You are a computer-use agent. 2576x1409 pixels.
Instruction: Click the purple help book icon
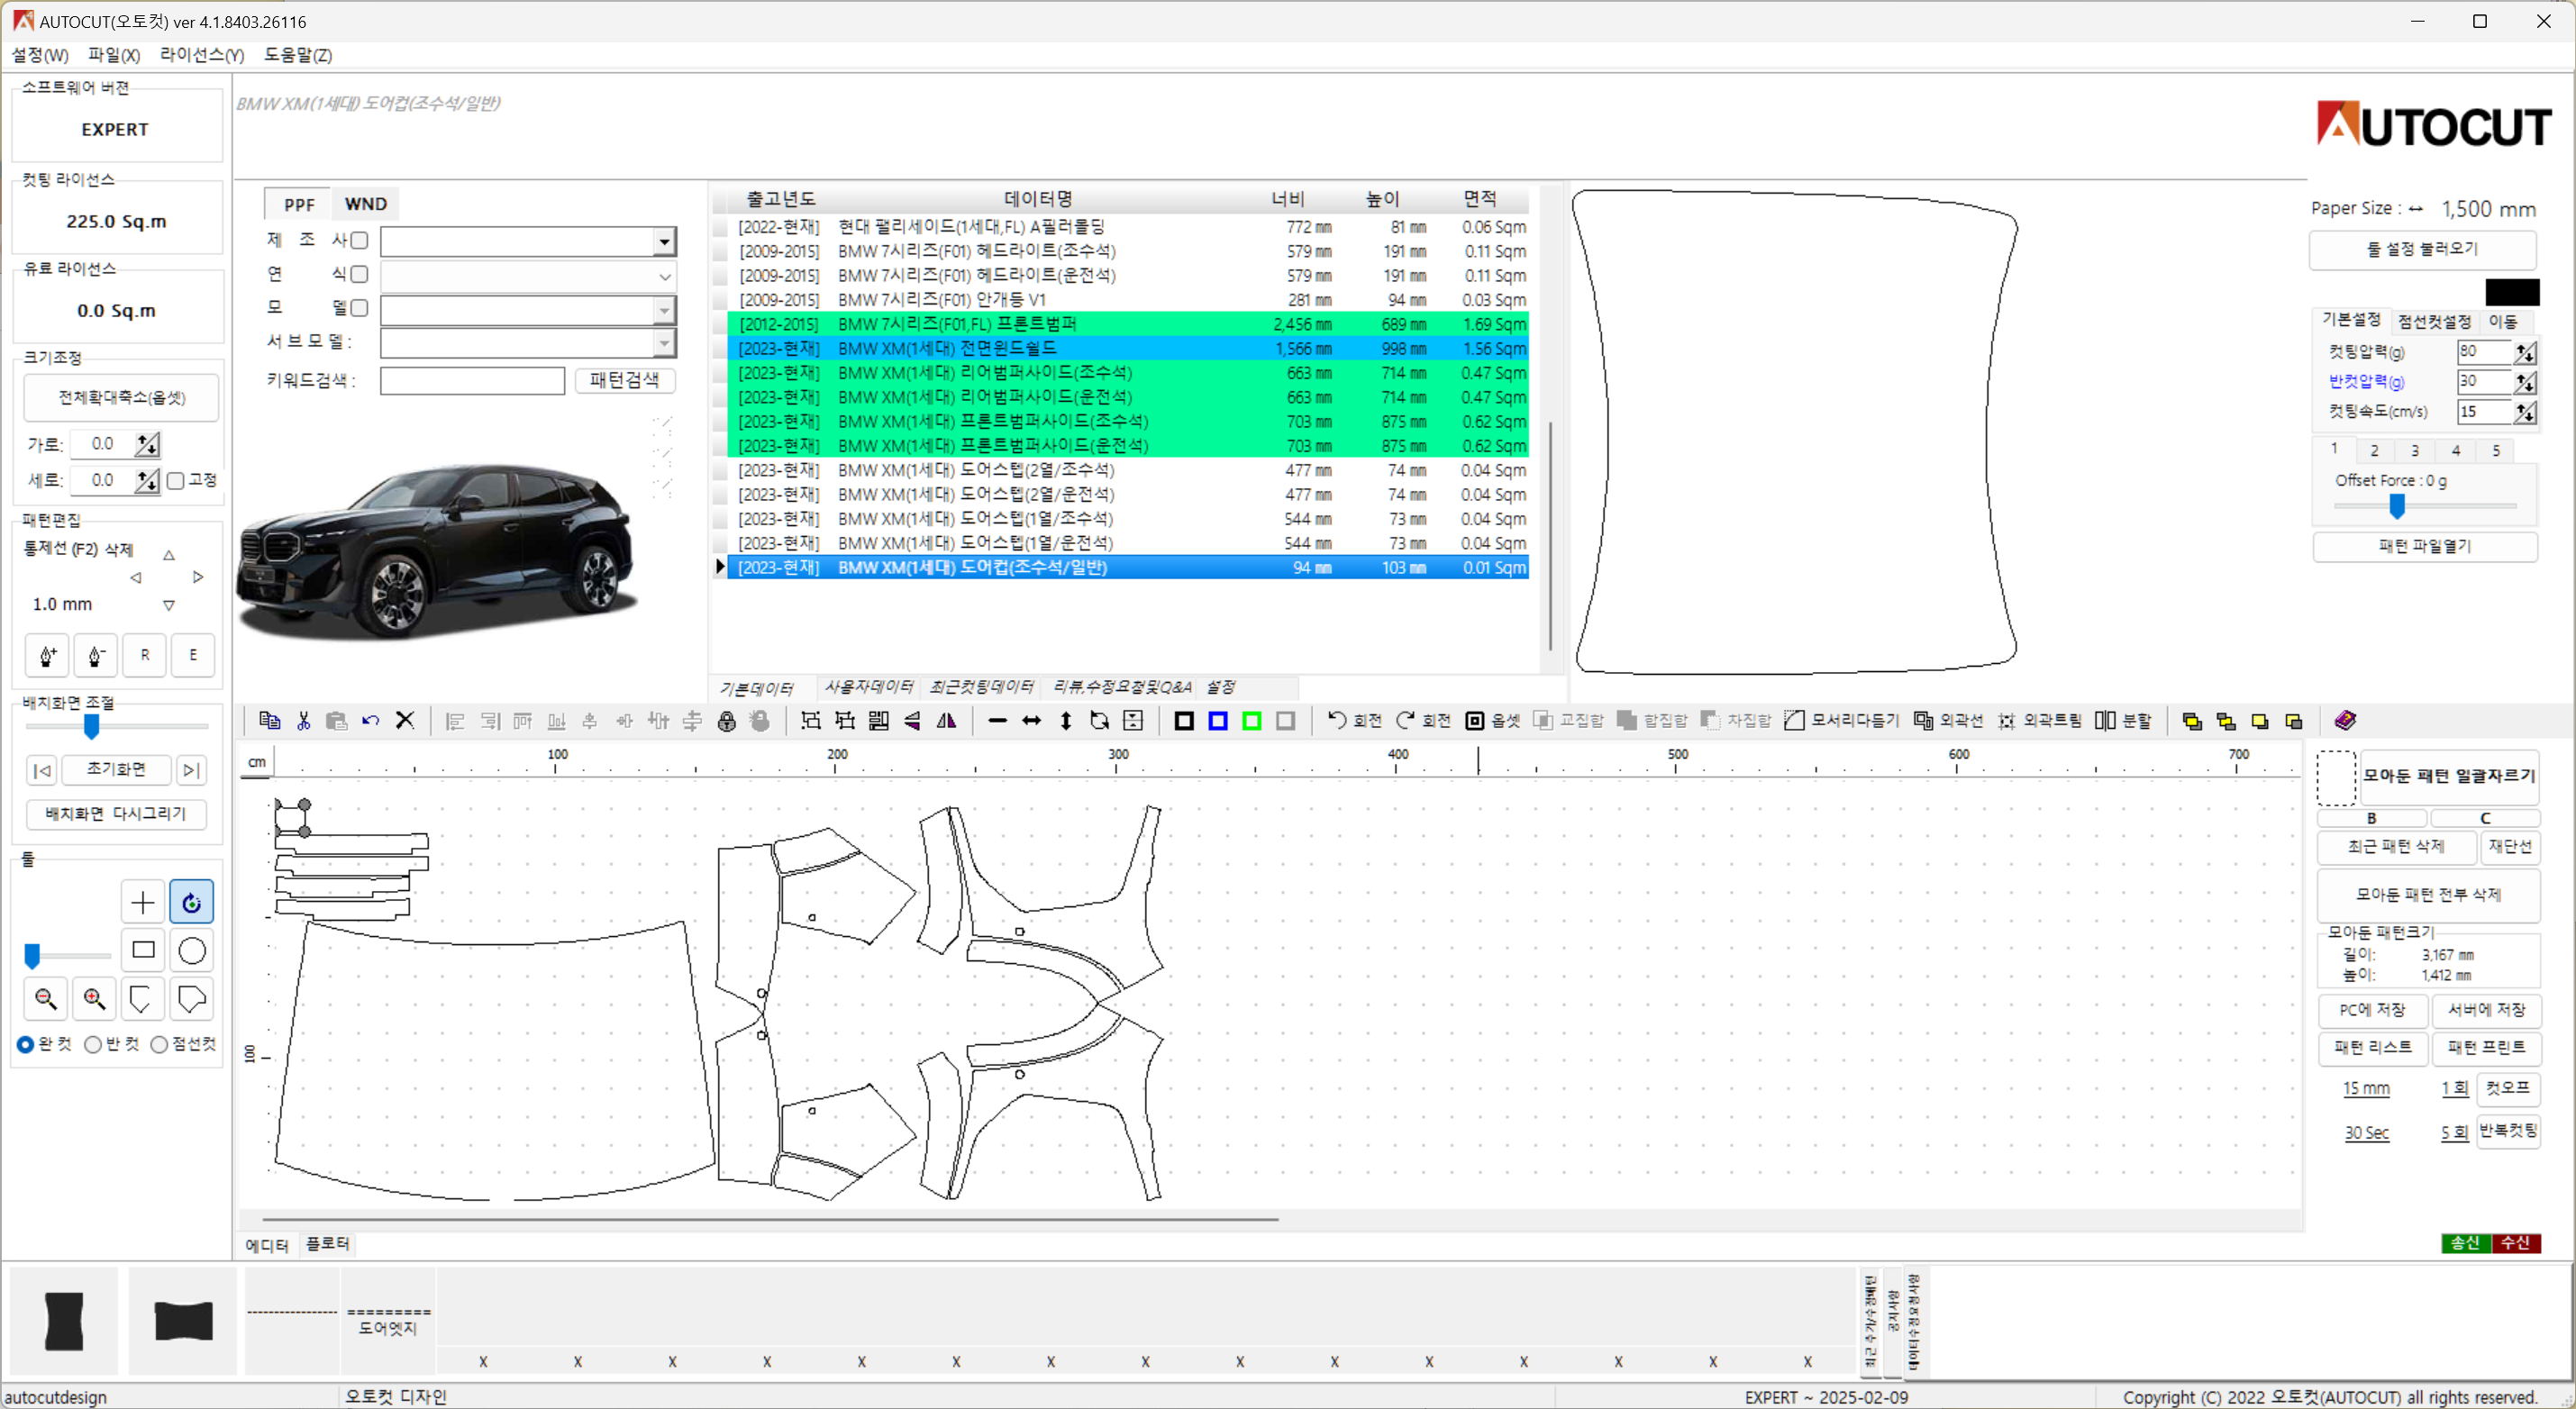(2345, 720)
